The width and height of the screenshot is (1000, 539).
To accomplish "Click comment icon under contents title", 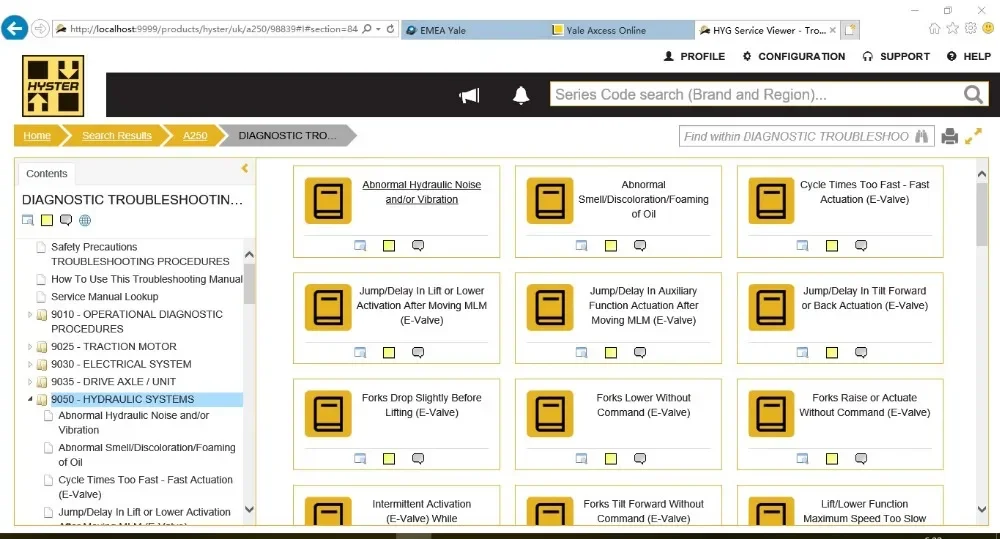I will pos(66,220).
